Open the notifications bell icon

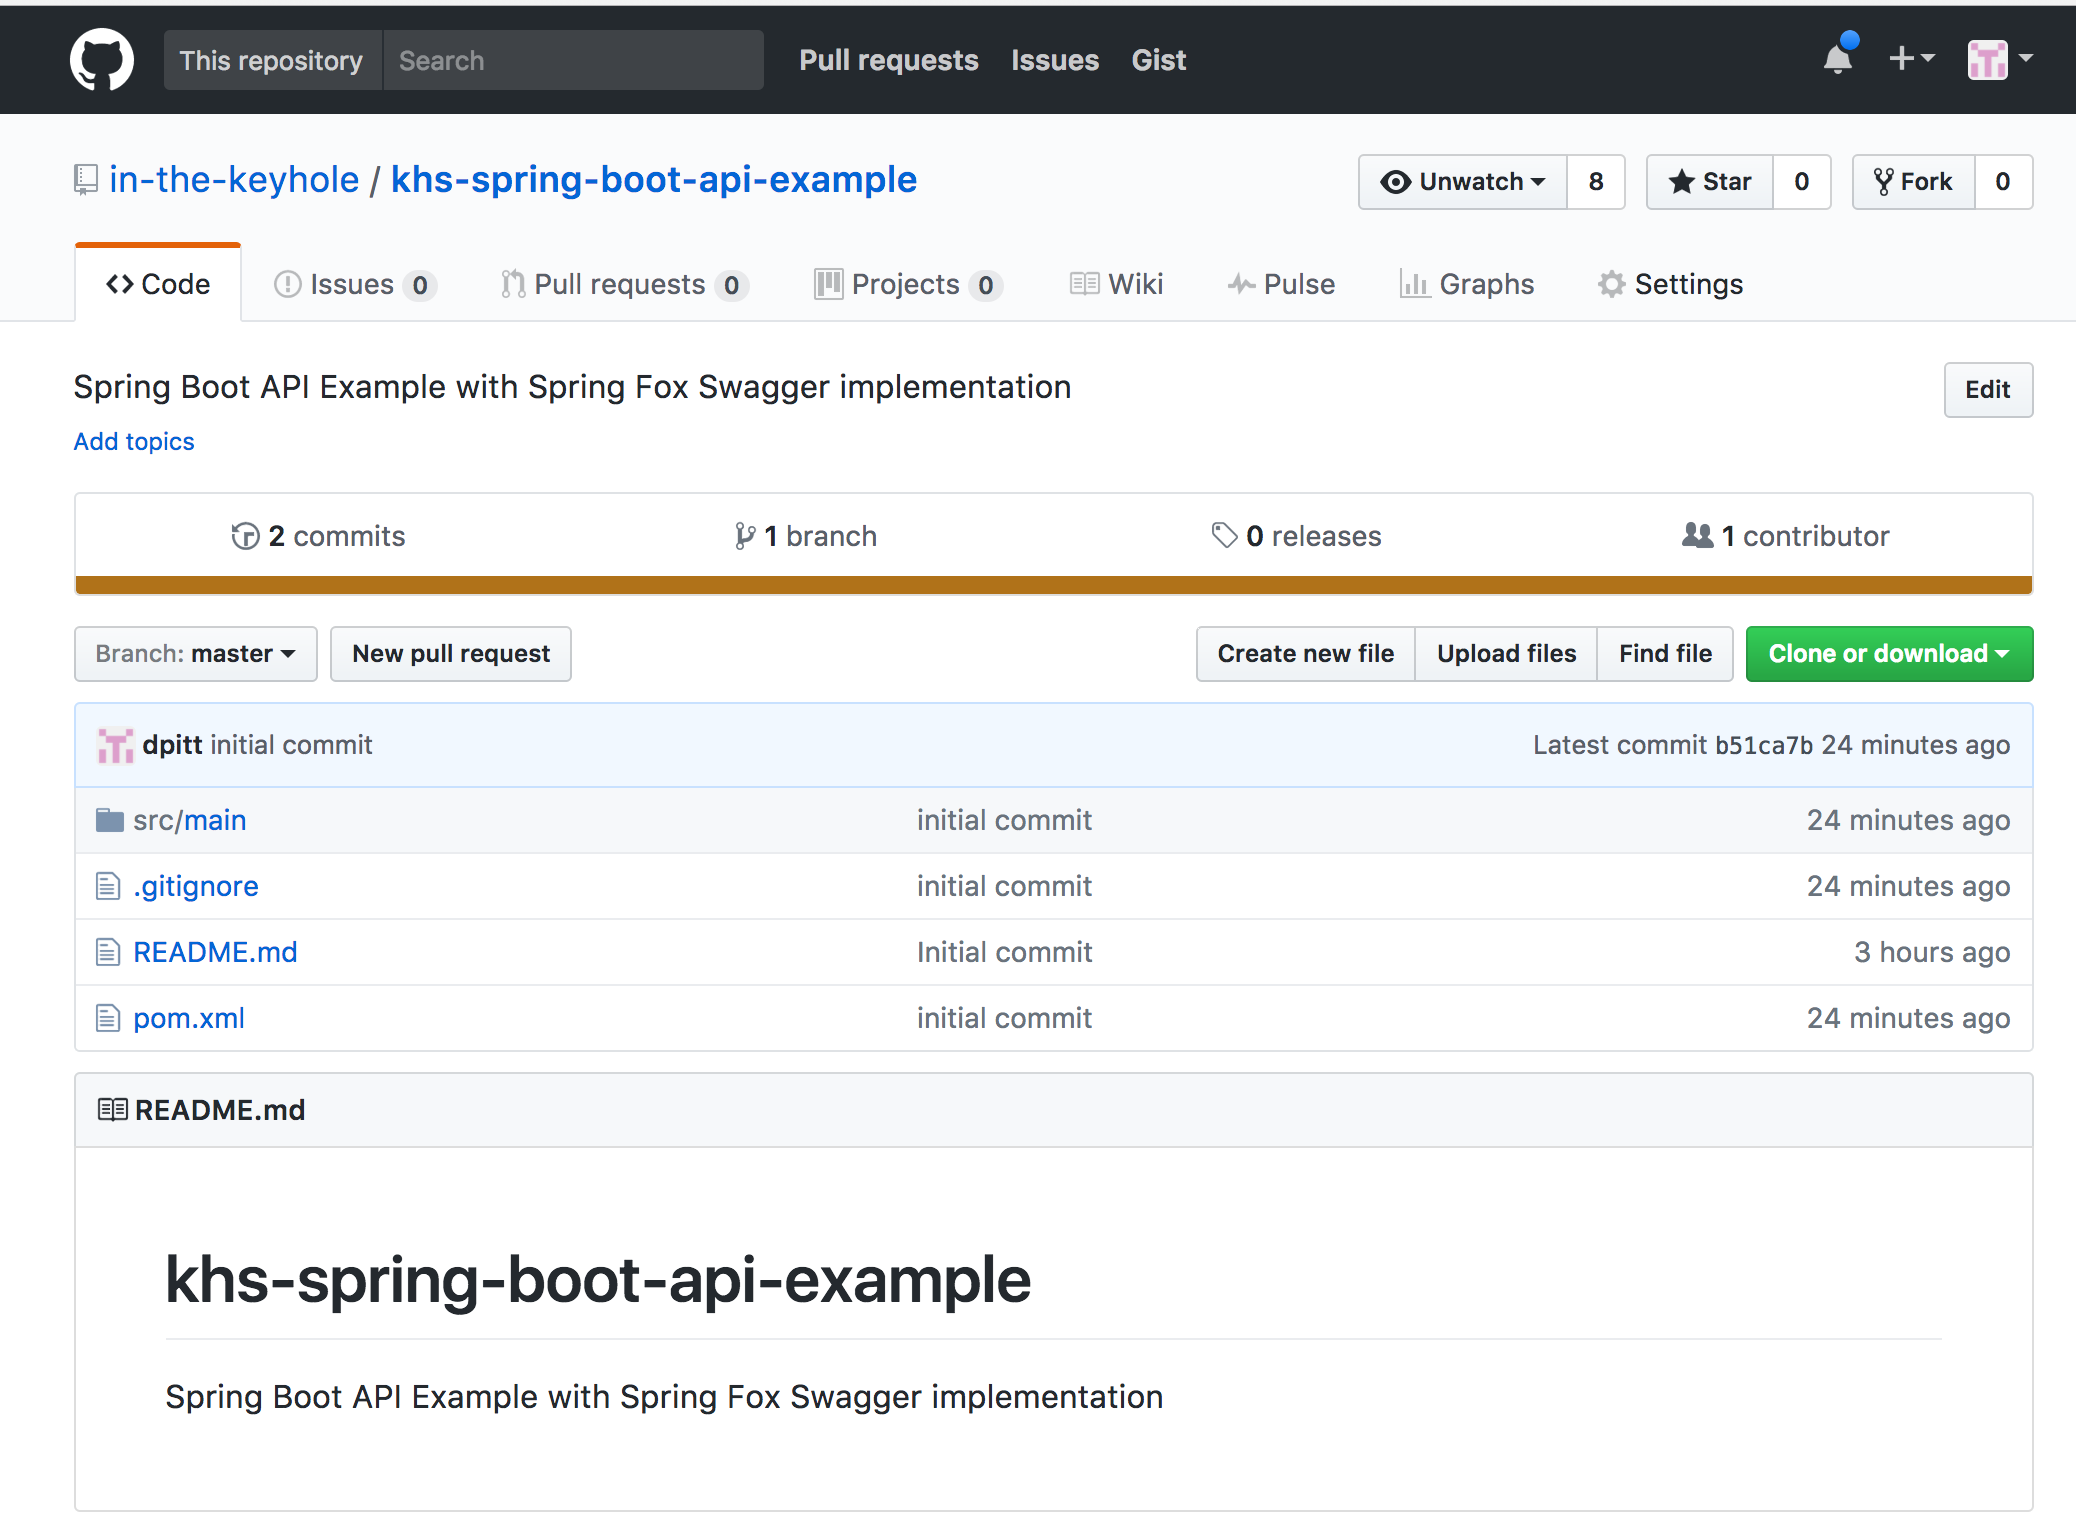pyautogui.click(x=1839, y=58)
